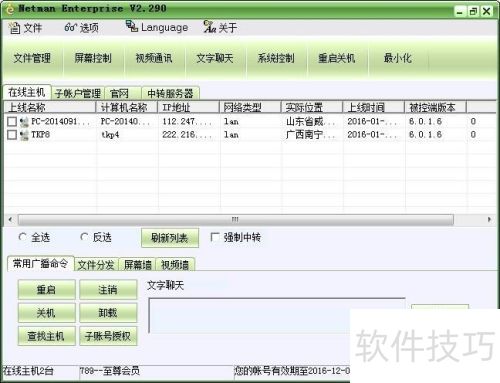Sort by the 被控端版本 column header
Viewport: 500px width, 383px height.
click(x=435, y=107)
